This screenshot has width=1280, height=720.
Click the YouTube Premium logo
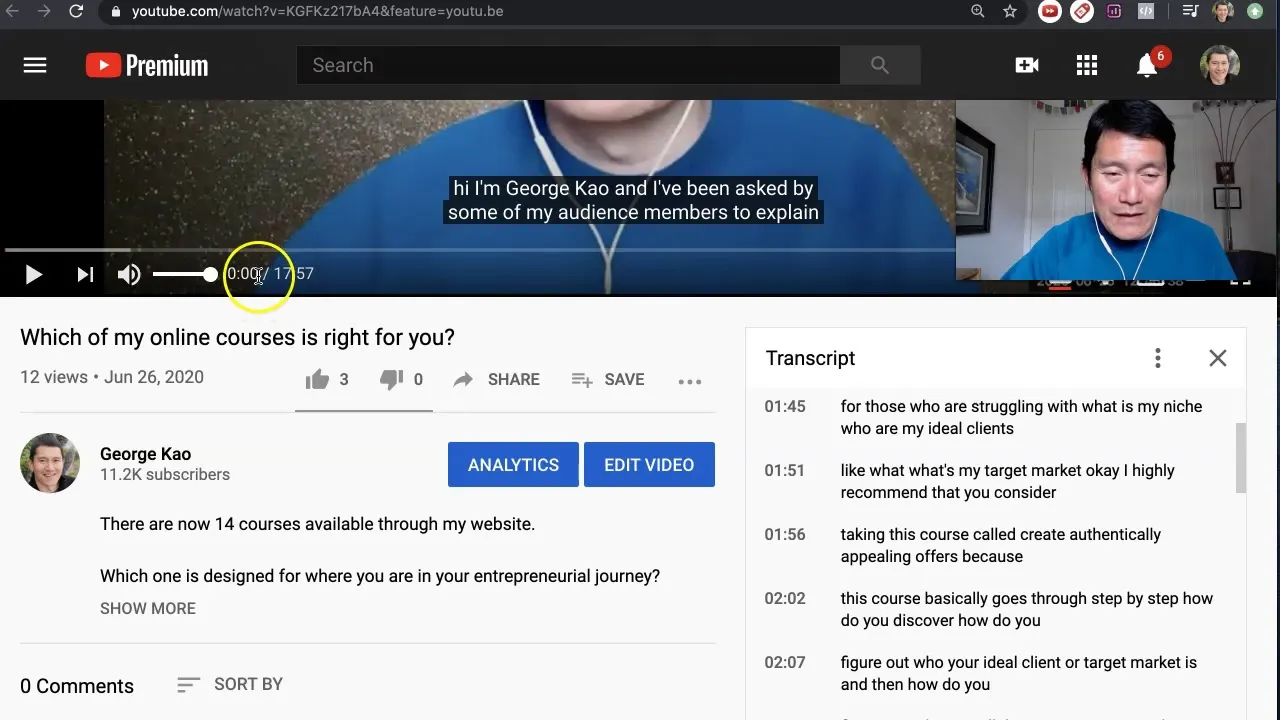[x=146, y=64]
